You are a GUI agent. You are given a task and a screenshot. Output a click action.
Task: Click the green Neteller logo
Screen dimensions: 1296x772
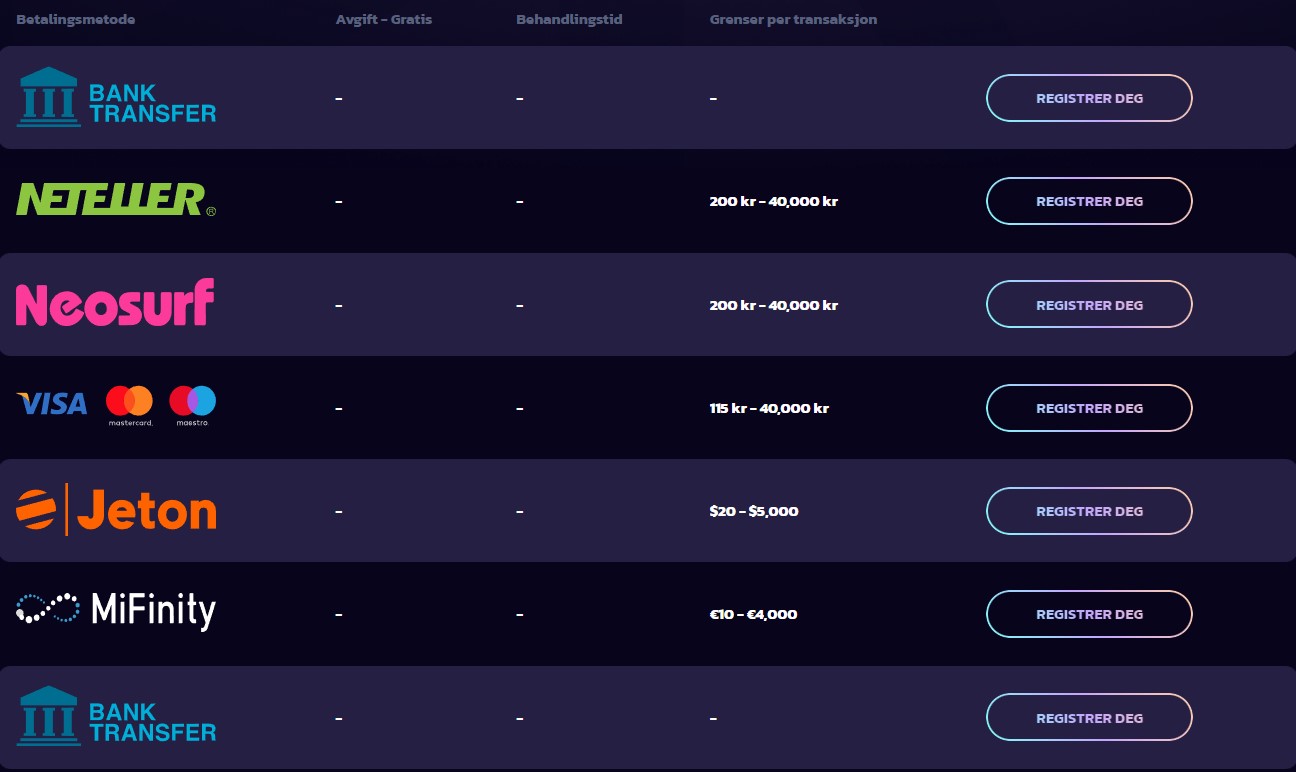[116, 200]
